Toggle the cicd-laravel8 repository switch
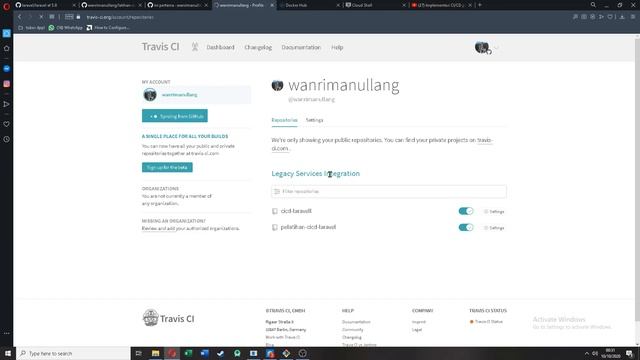Screen dimensions: 640x360 (x=466, y=211)
